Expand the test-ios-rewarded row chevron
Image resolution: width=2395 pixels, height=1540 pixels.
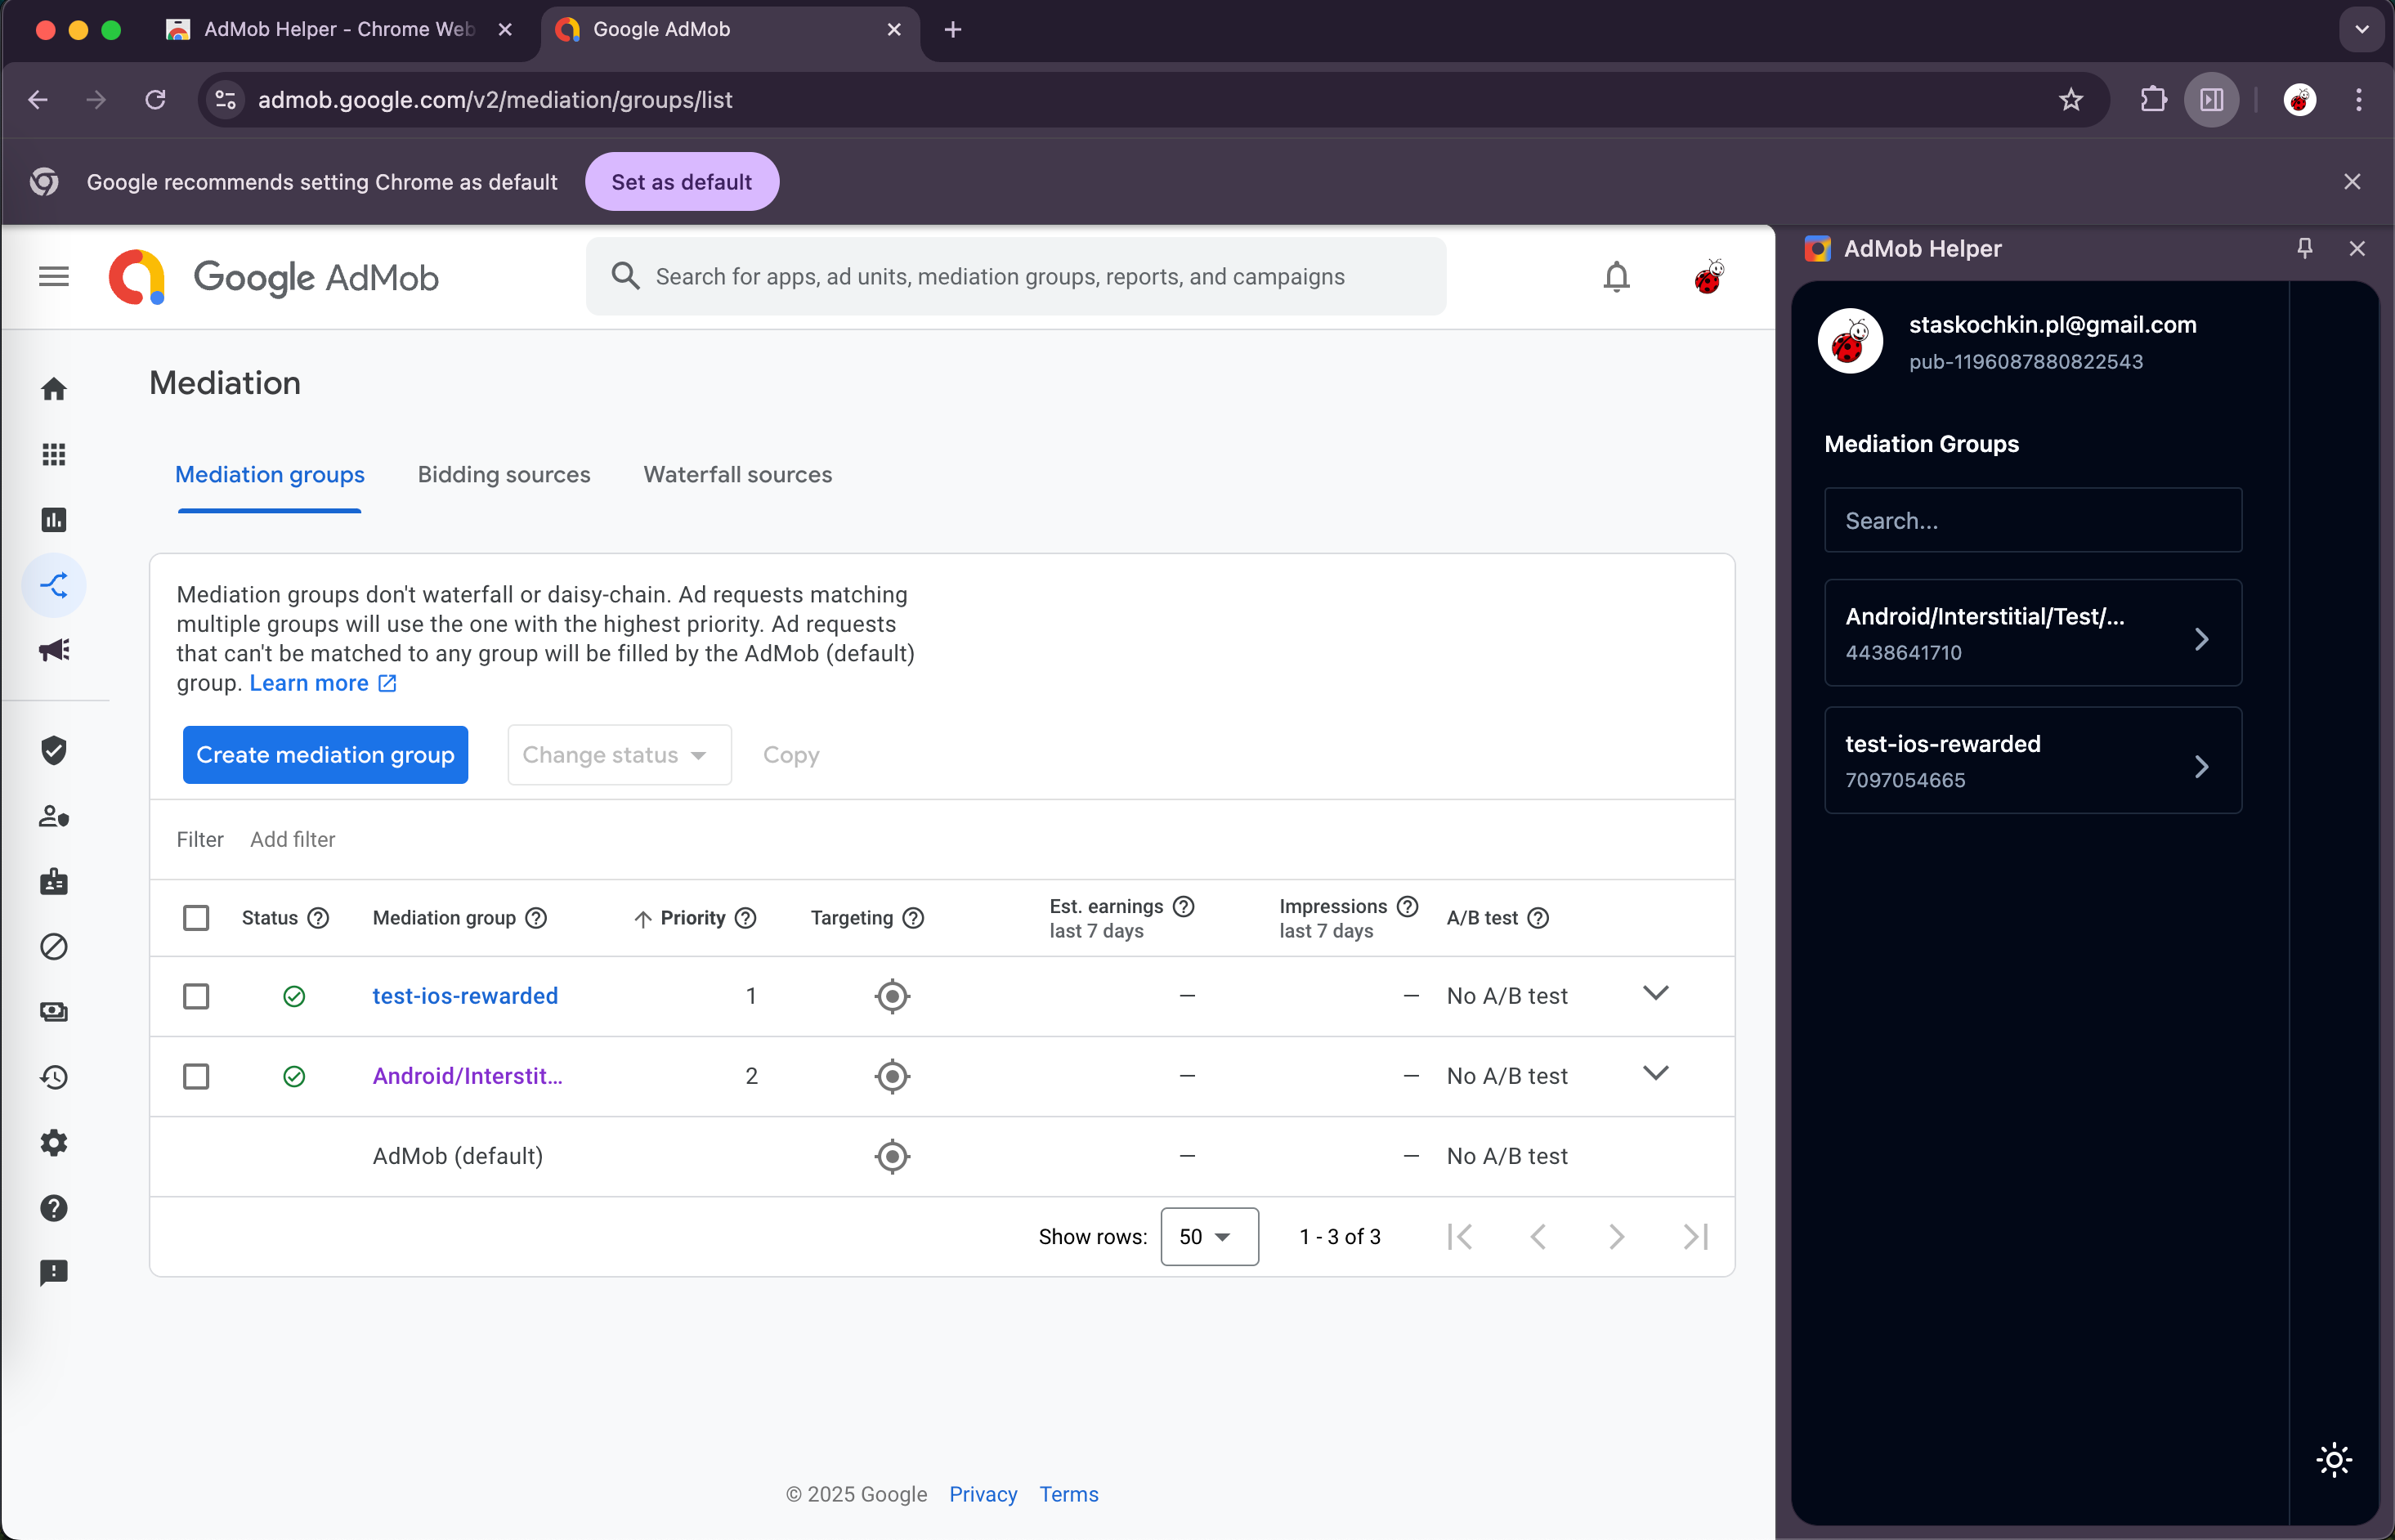tap(1656, 993)
